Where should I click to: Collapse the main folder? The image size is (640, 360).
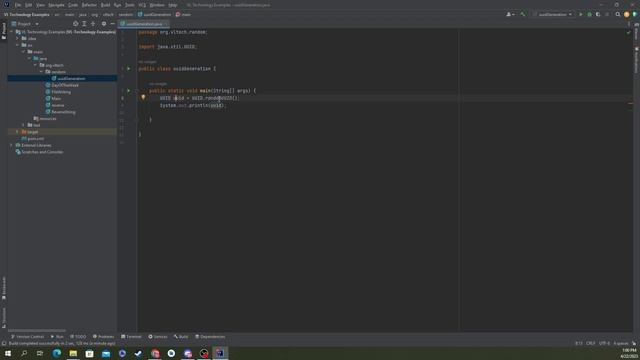tap(24, 52)
